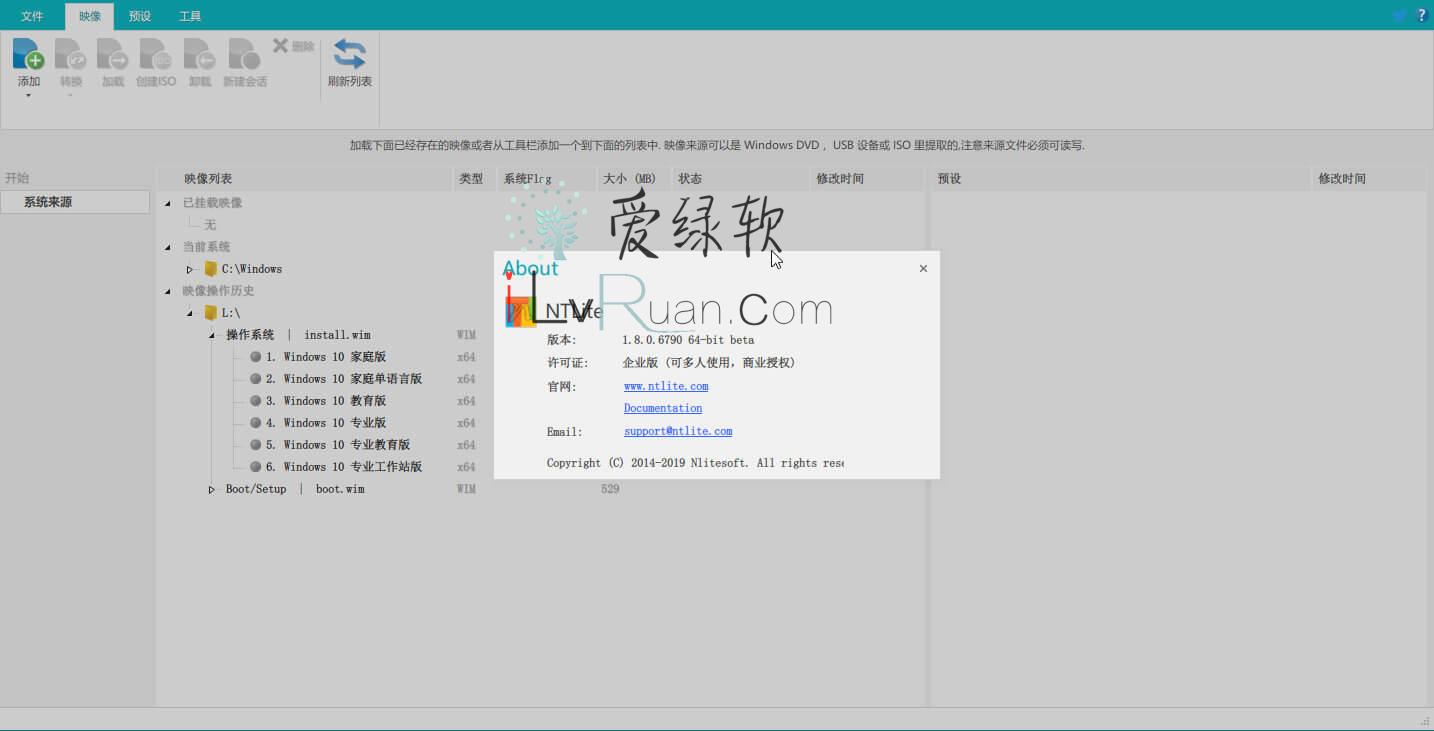Click the 无 entry under 已挂载映像
This screenshot has height=731, width=1434.
(210, 225)
